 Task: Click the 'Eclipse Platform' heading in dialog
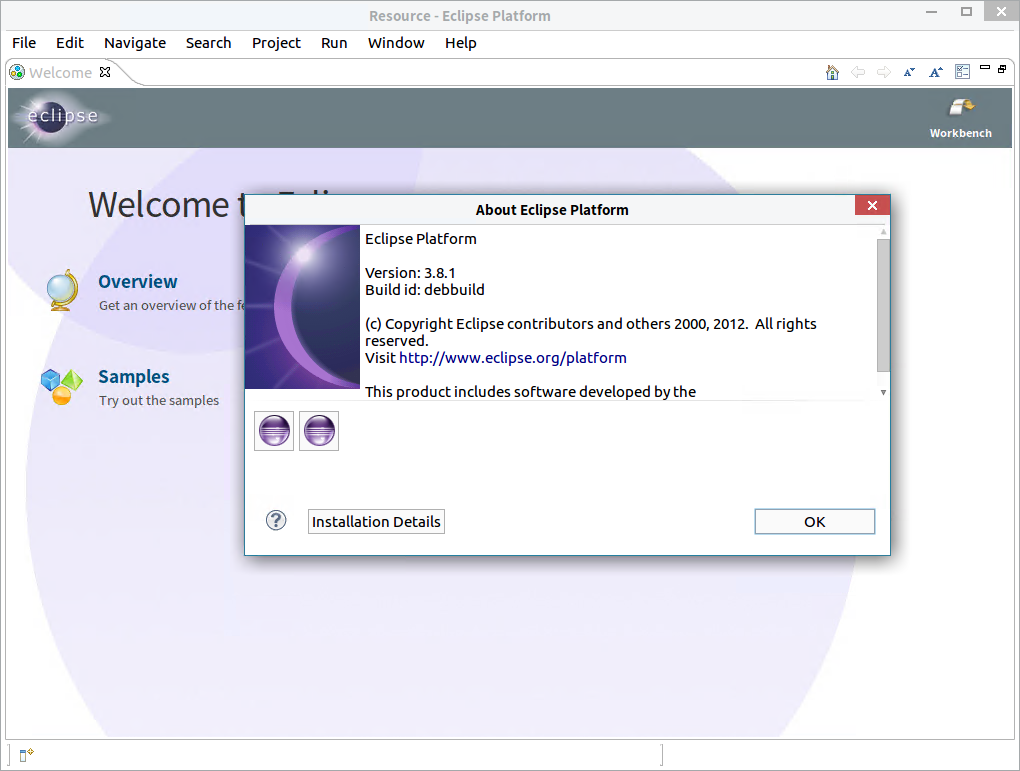click(x=420, y=239)
